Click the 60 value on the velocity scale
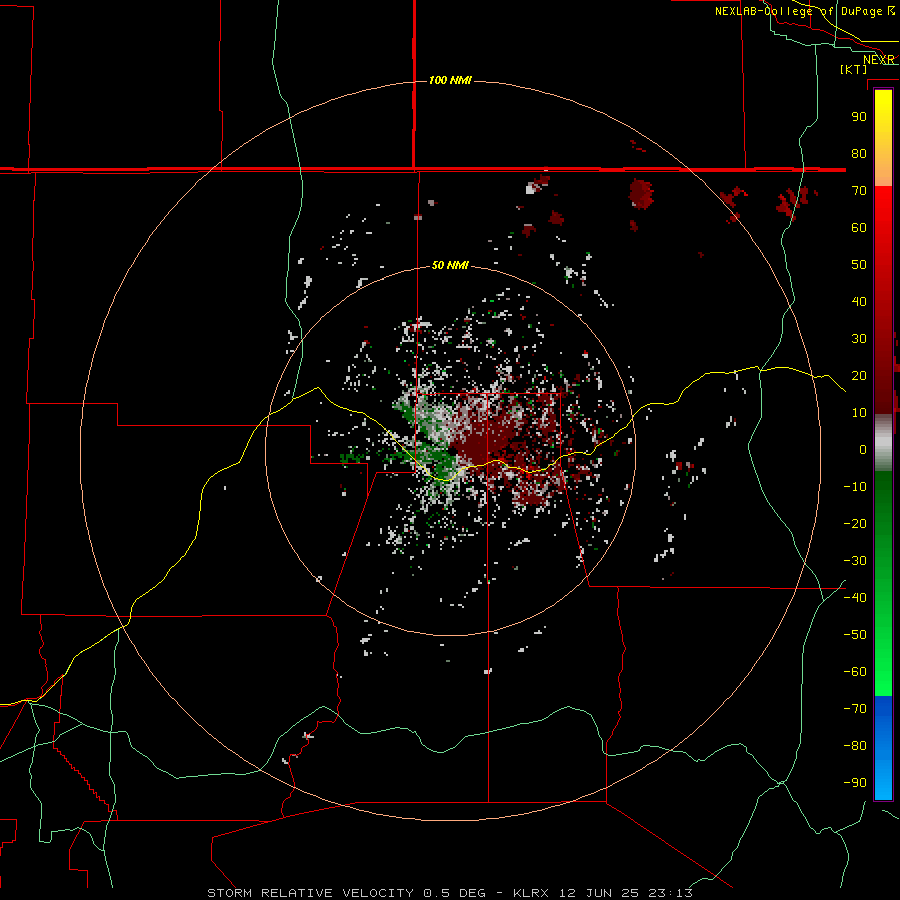The height and width of the screenshot is (900, 900). point(859,227)
